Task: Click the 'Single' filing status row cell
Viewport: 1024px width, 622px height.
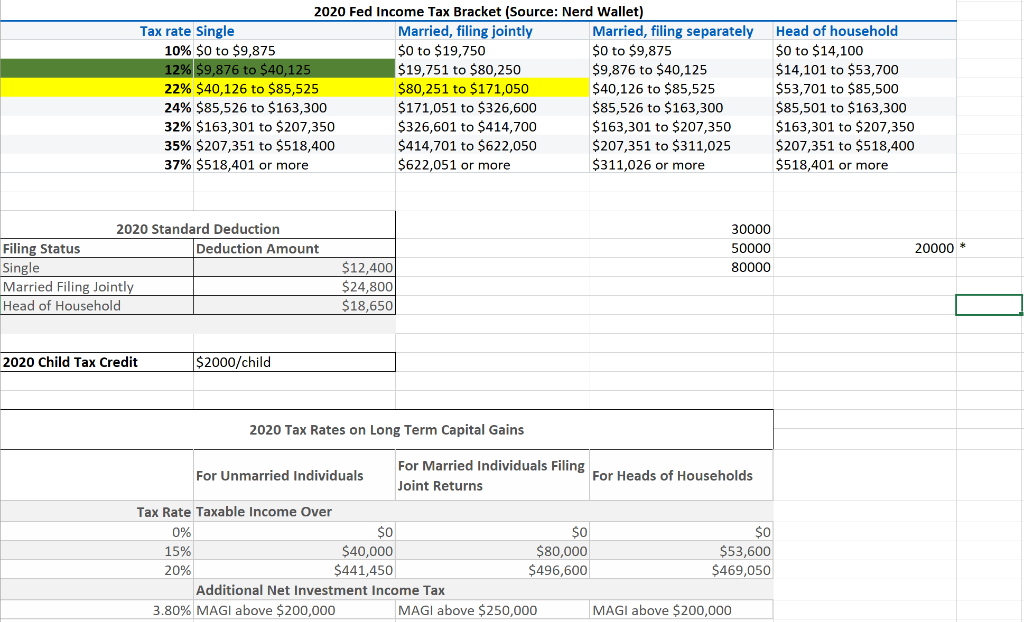Action: 97,267
